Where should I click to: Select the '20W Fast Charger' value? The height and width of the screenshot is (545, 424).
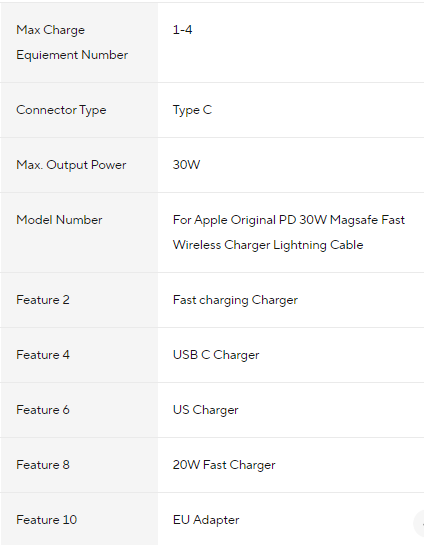point(224,465)
